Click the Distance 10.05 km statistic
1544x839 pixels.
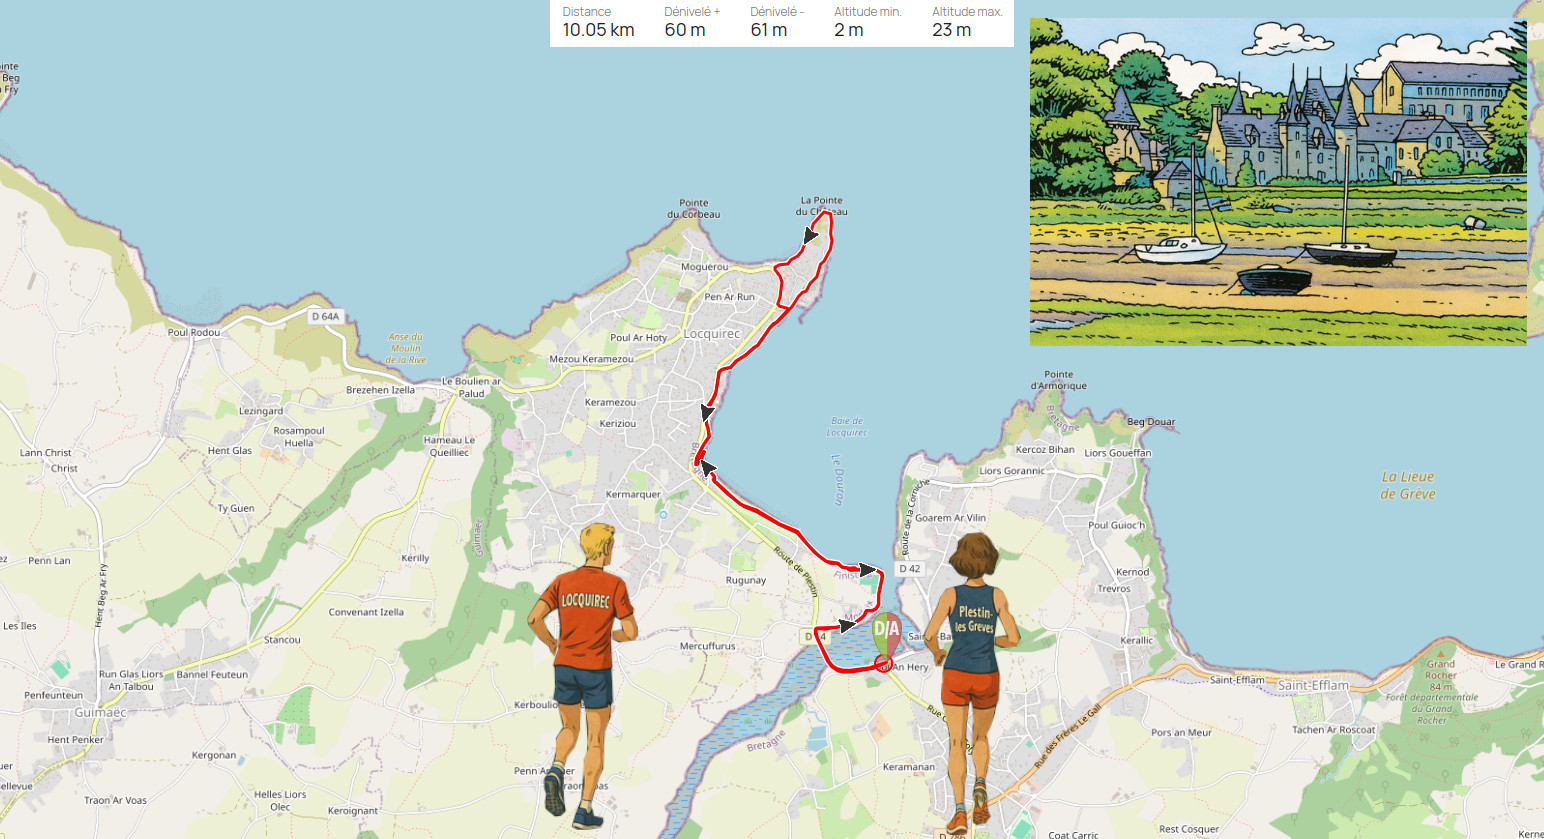[598, 22]
